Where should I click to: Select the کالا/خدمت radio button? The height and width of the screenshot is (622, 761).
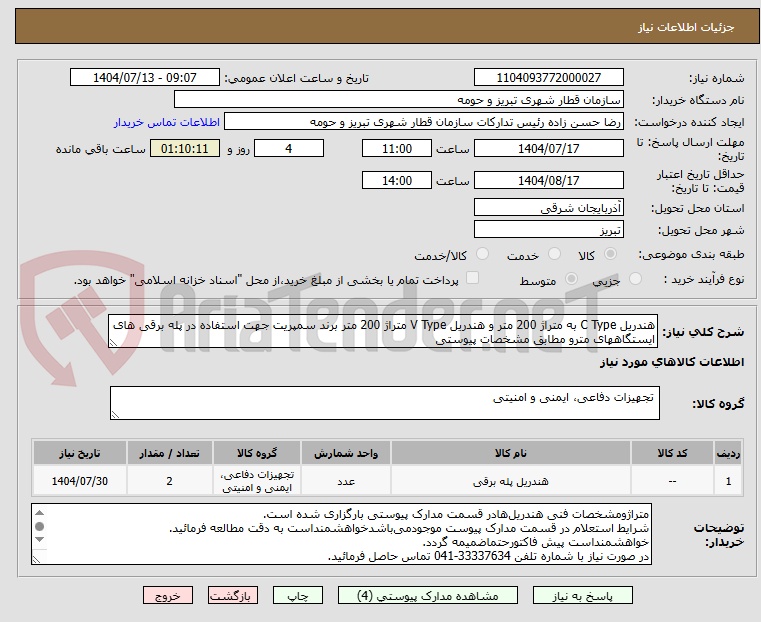coord(482,254)
